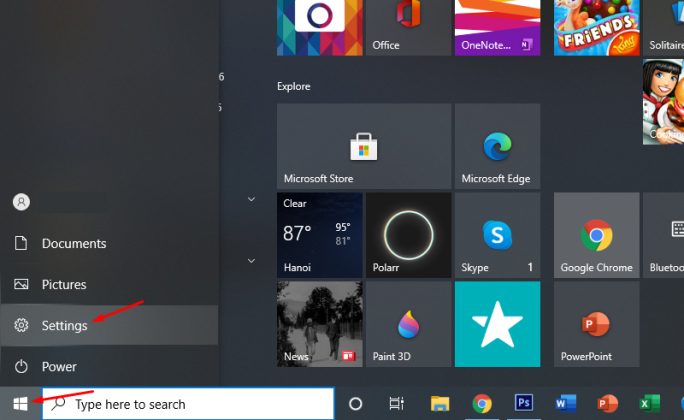The width and height of the screenshot is (684, 420).
Task: Open the Polarr photo editor tile
Action: coord(407,236)
